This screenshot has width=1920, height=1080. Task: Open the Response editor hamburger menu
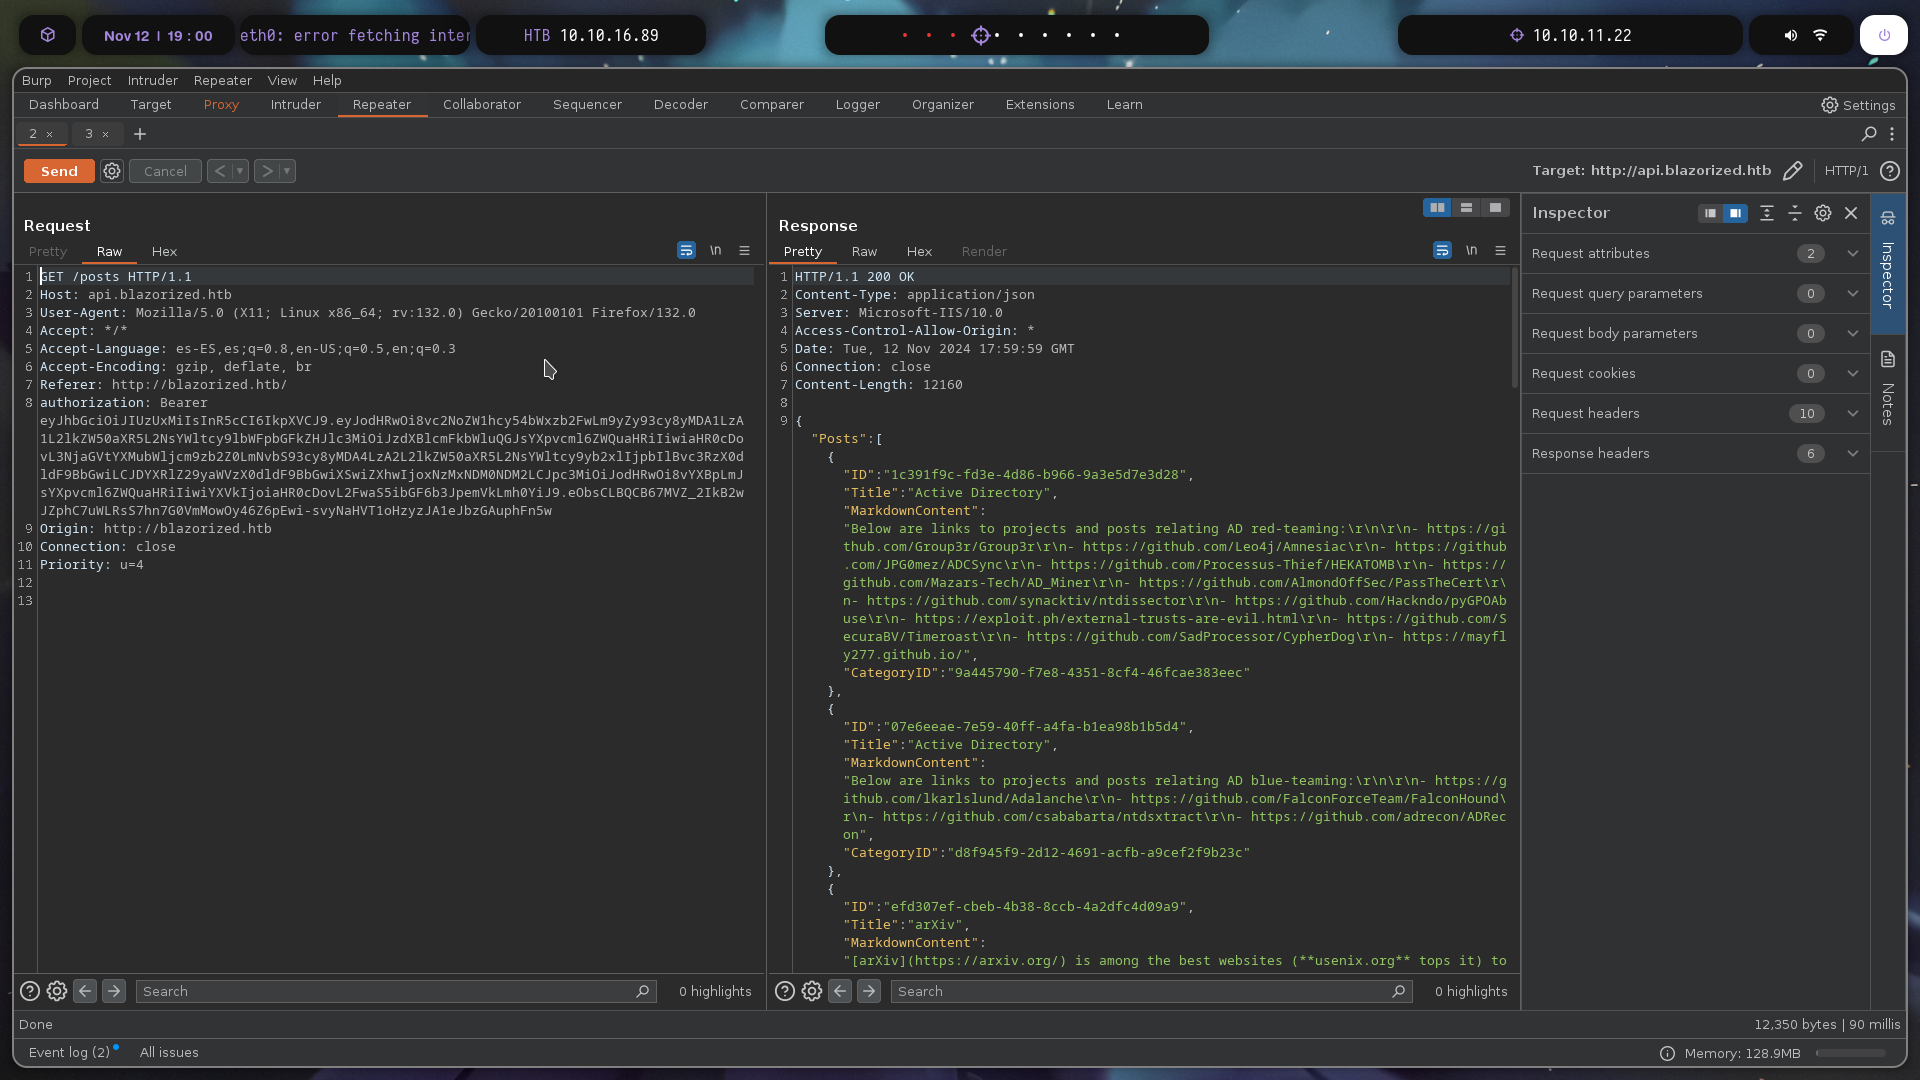click(x=1500, y=251)
